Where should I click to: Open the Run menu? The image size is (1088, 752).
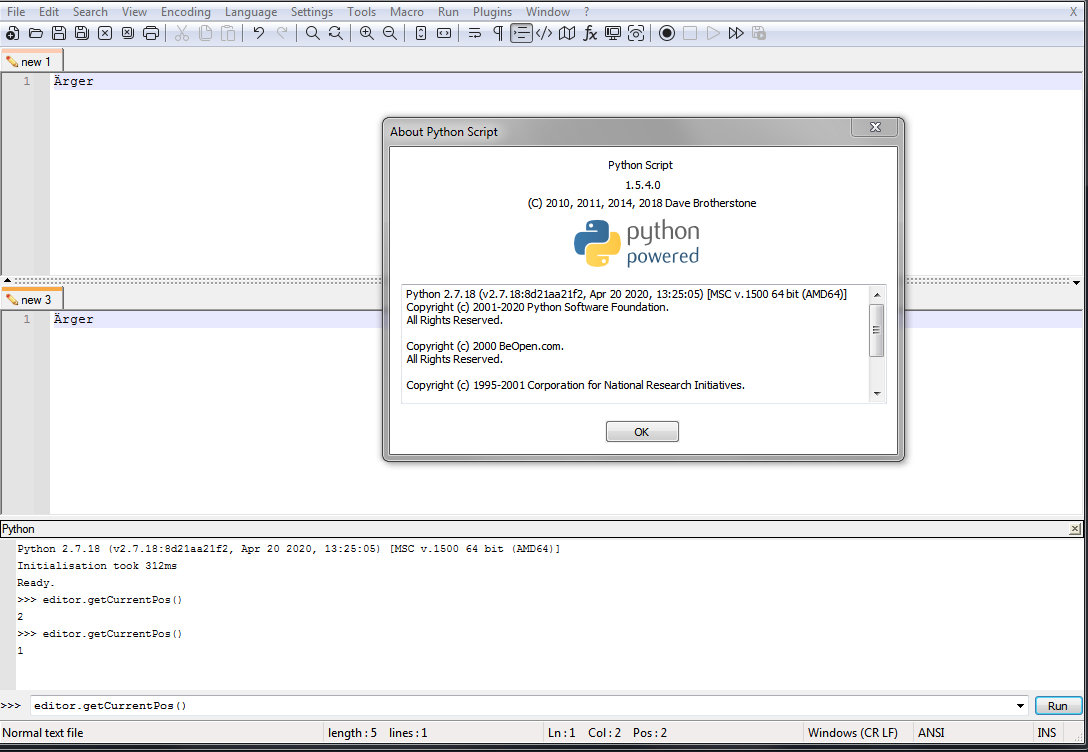click(448, 12)
